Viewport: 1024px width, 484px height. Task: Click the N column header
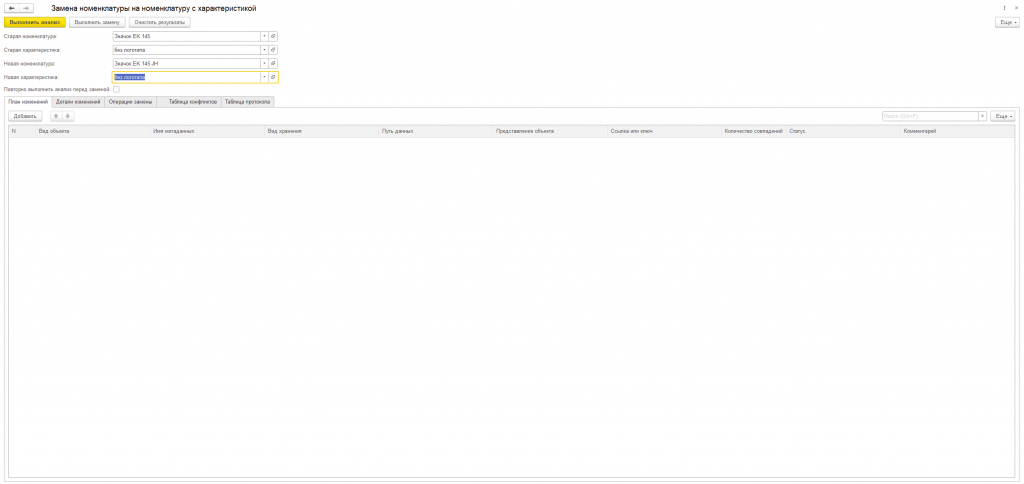point(22,131)
